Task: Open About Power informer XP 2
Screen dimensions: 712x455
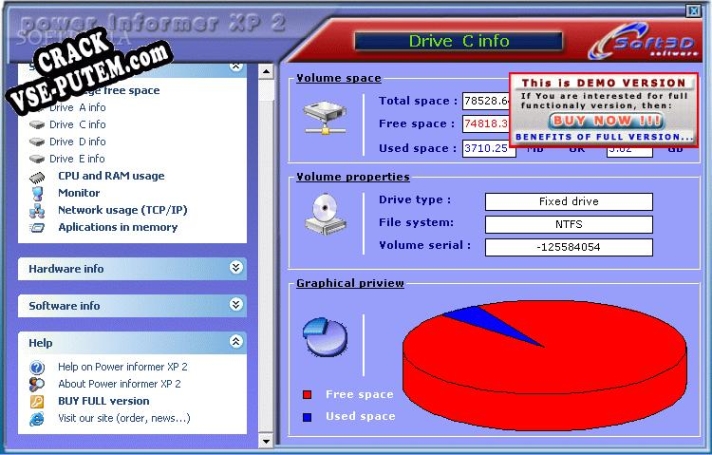Action: (119, 384)
